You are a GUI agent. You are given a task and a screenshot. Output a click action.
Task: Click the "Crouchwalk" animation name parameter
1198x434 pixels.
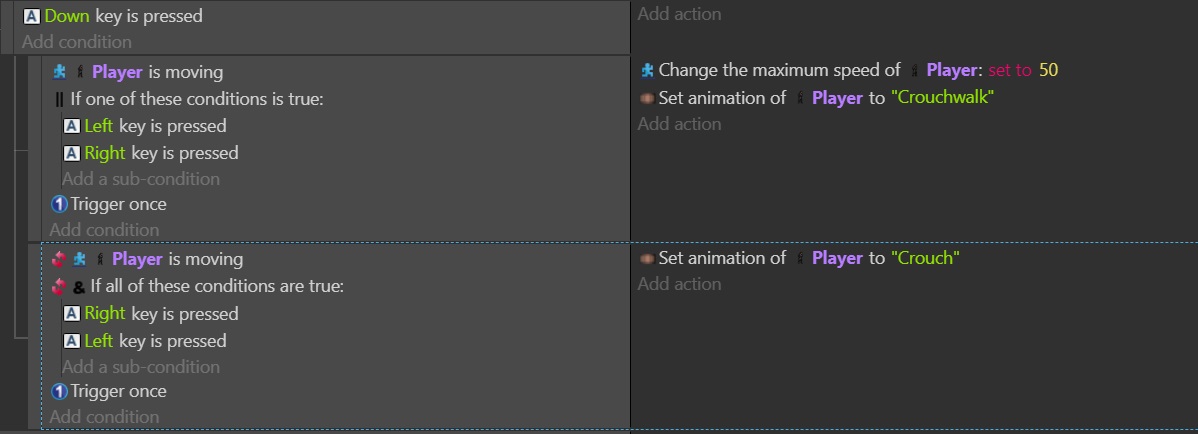[942, 98]
